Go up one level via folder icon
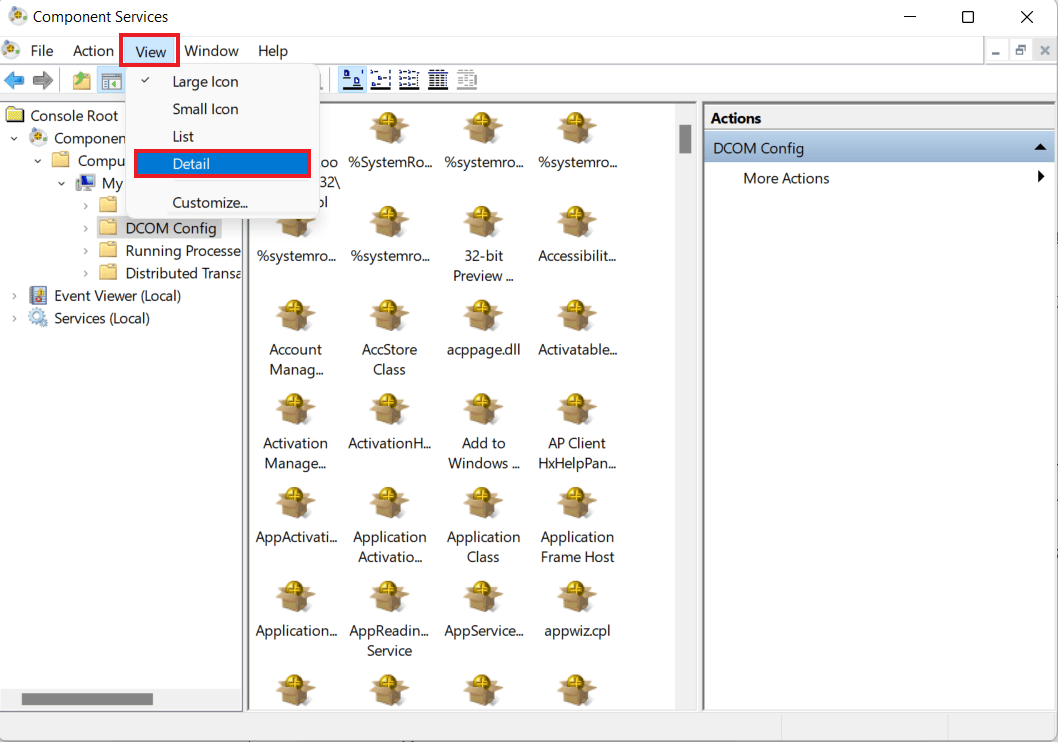This screenshot has width=1058, height=742. coord(82,81)
